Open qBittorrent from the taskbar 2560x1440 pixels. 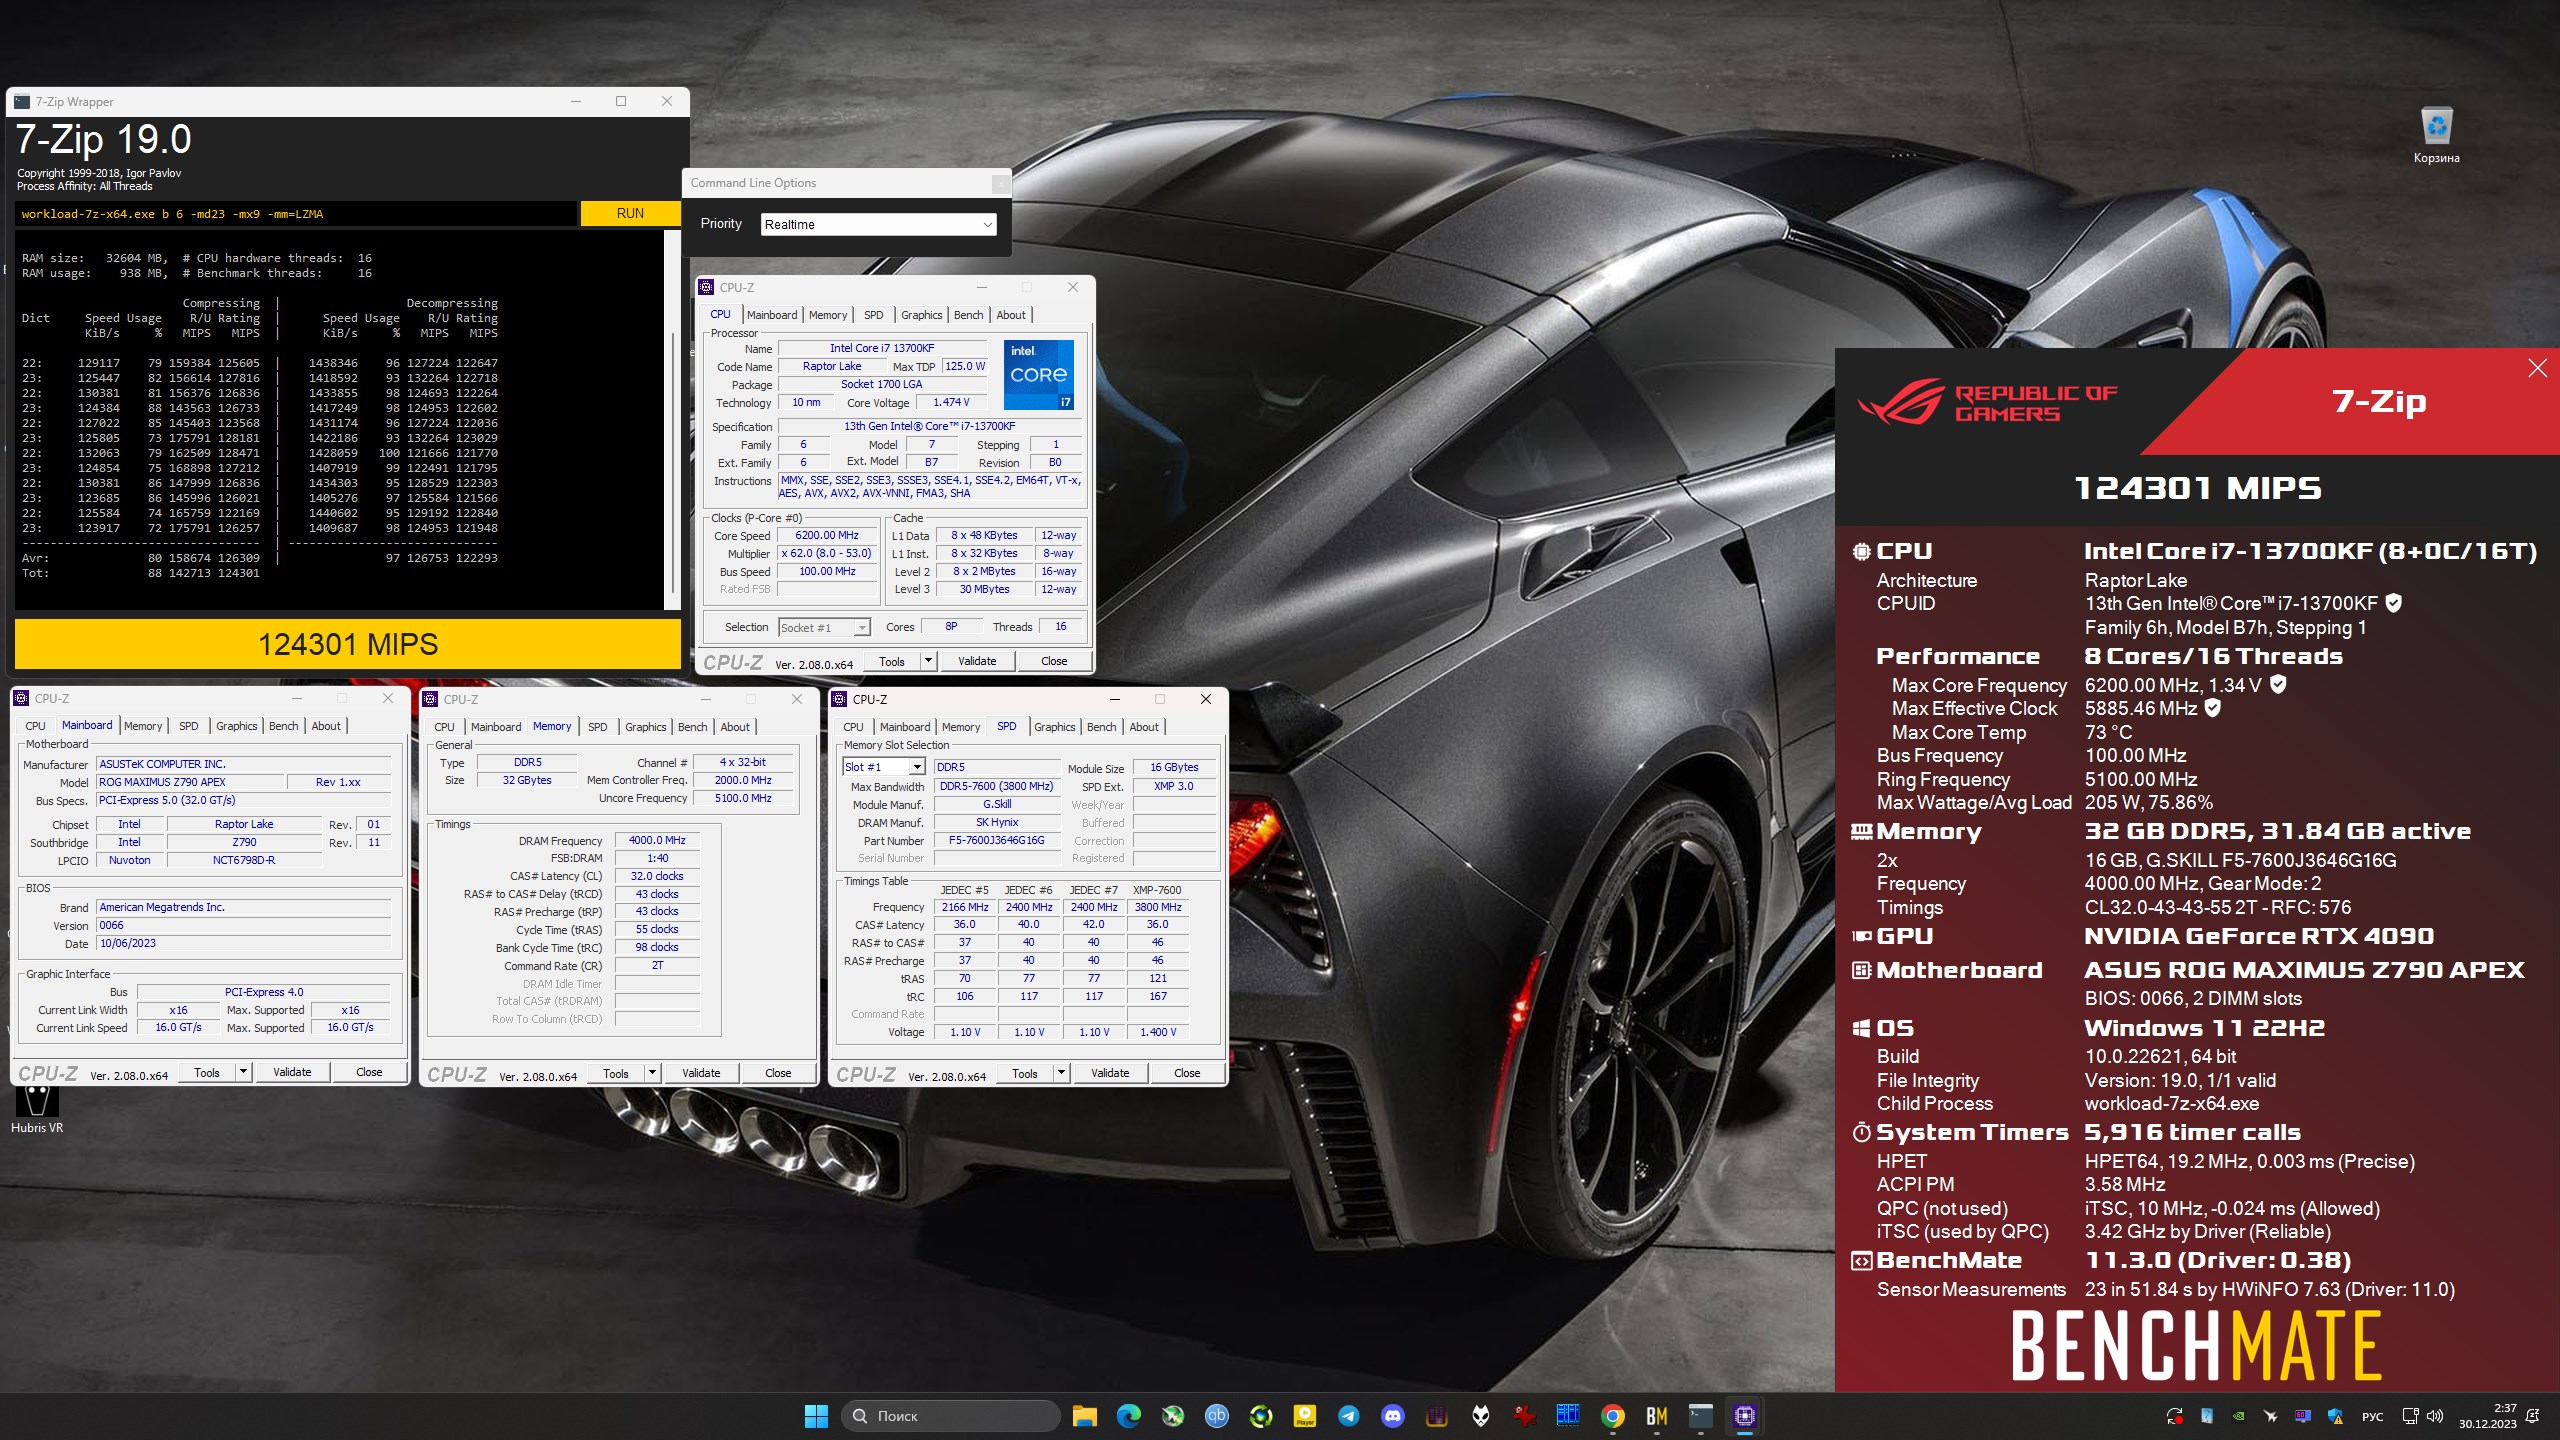[x=1216, y=1415]
